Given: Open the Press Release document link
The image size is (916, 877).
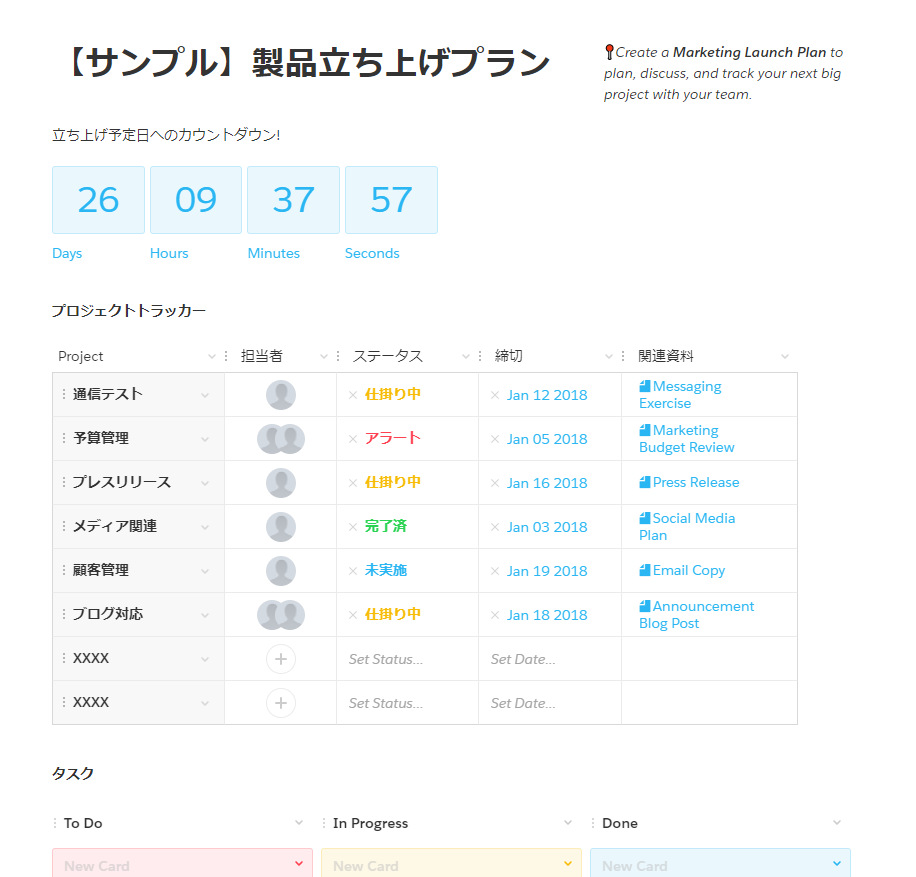Looking at the screenshot, I should (695, 482).
